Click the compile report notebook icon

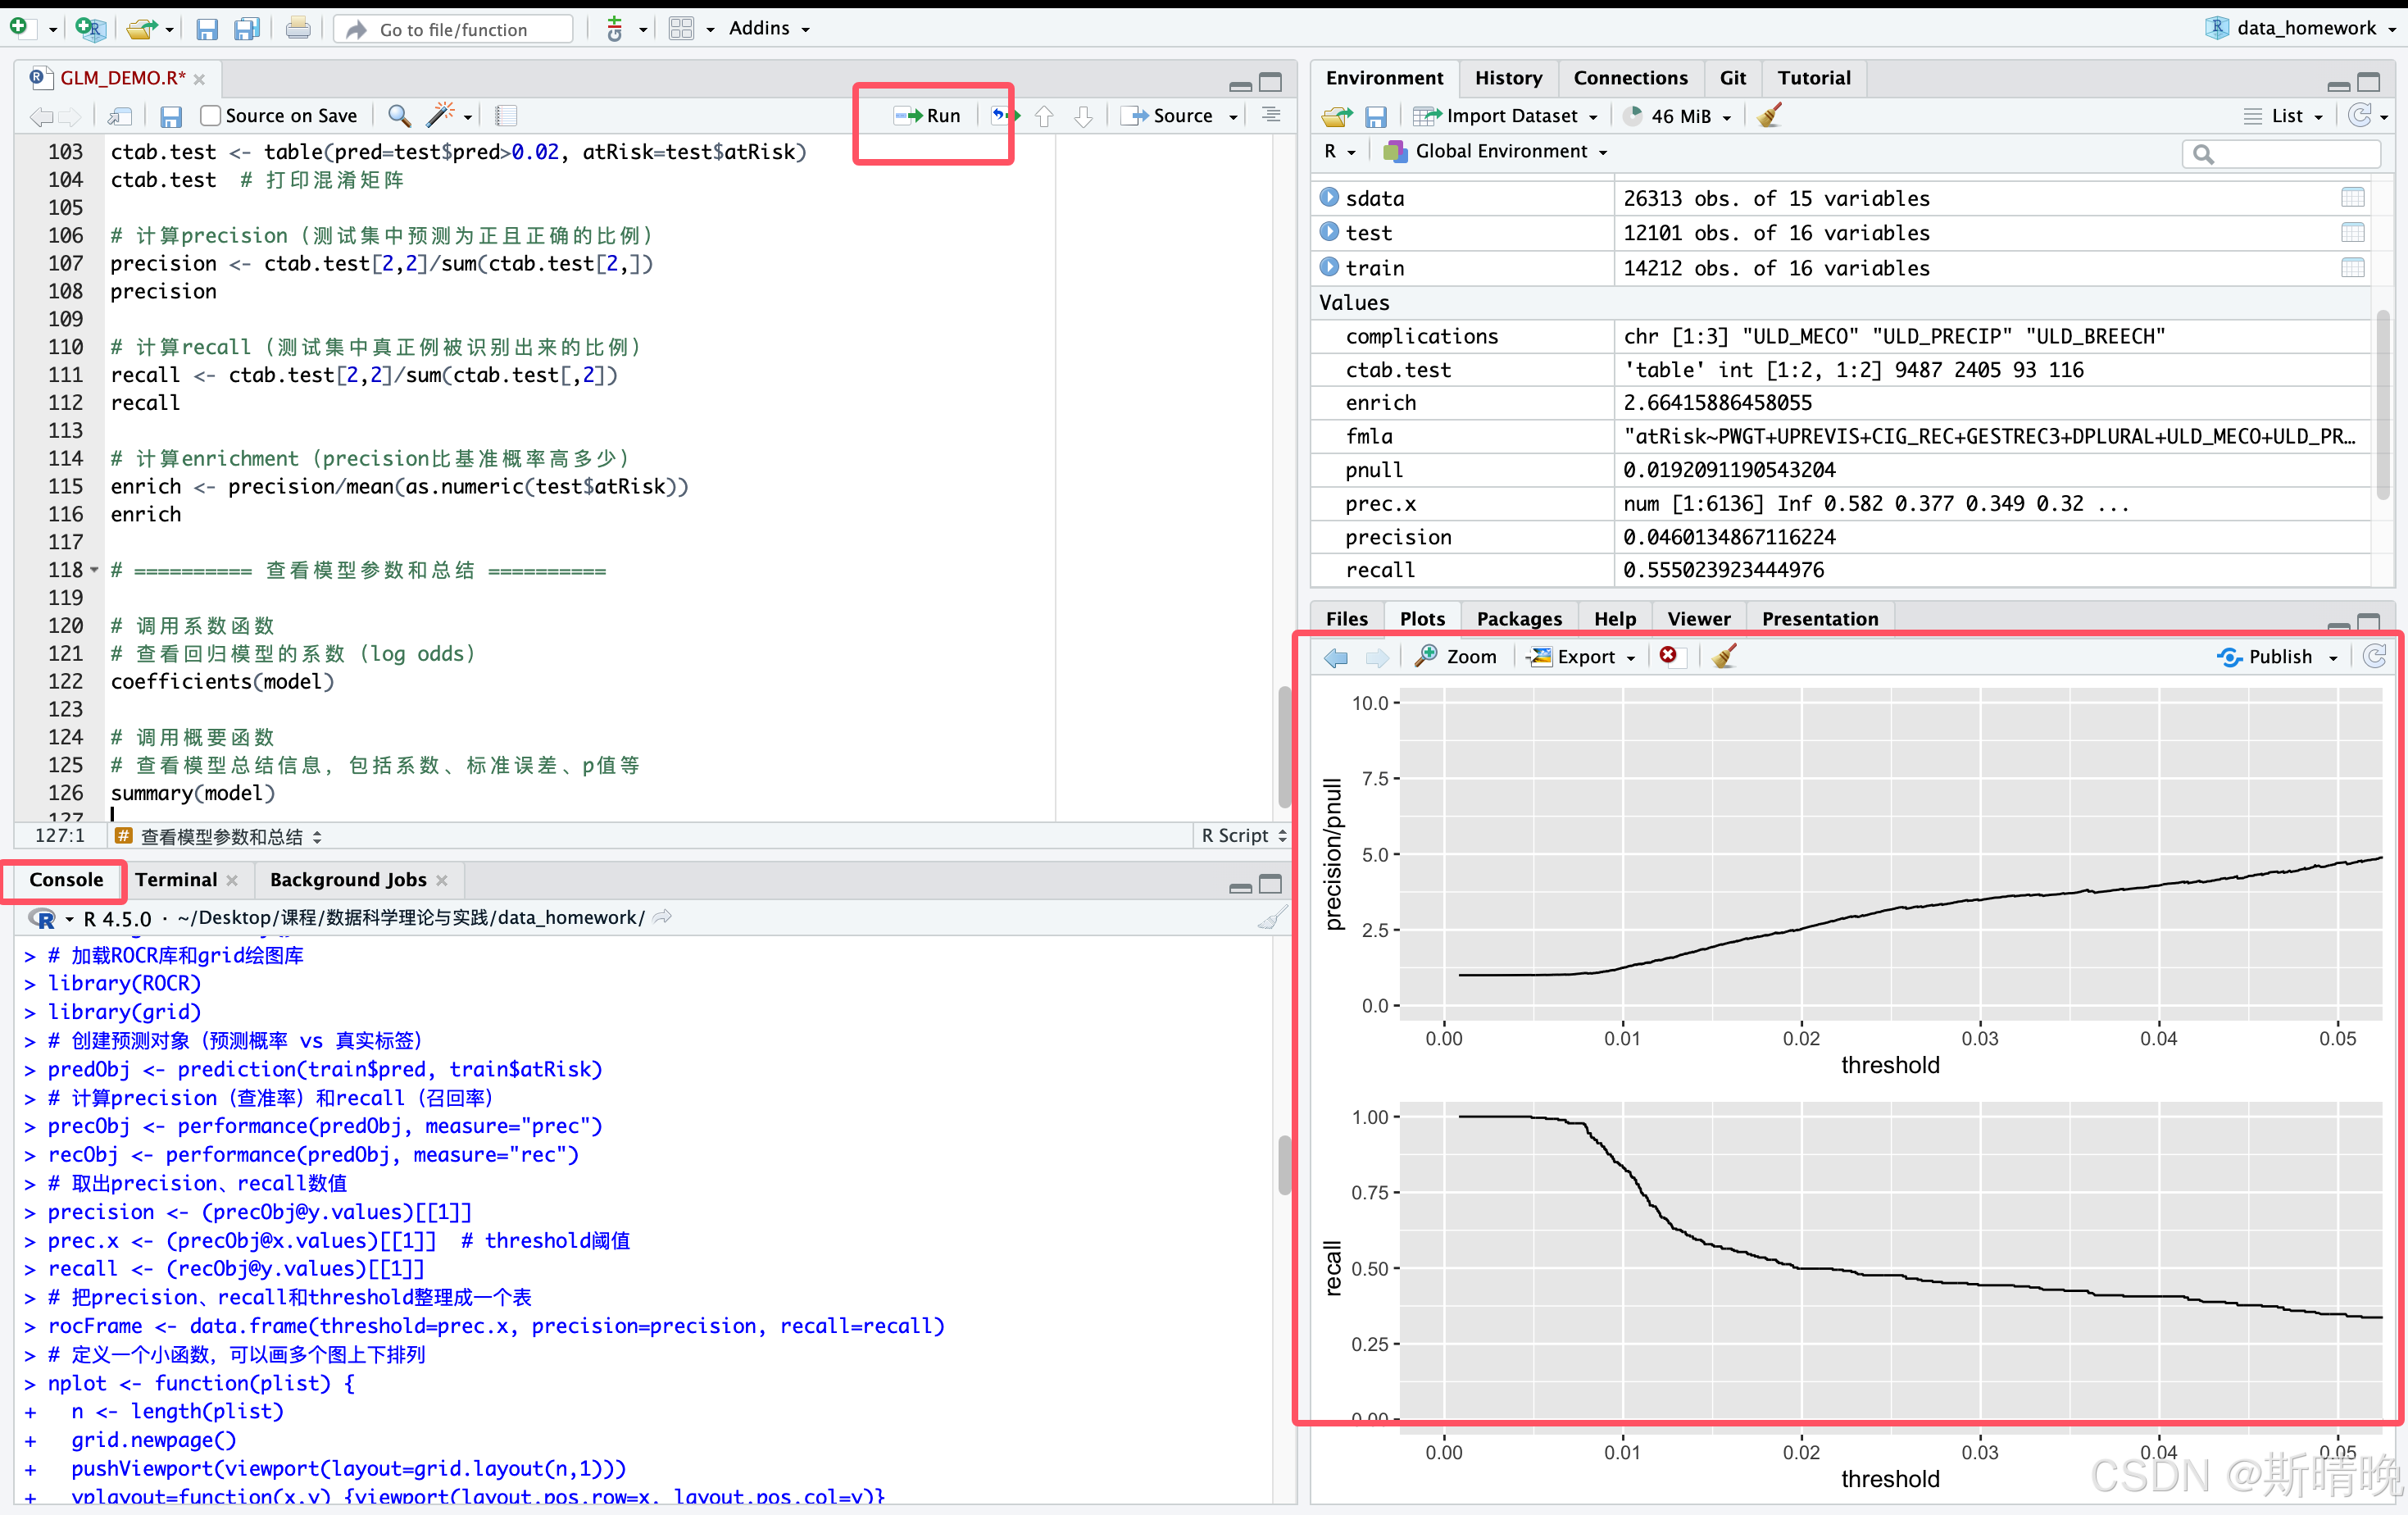506,116
